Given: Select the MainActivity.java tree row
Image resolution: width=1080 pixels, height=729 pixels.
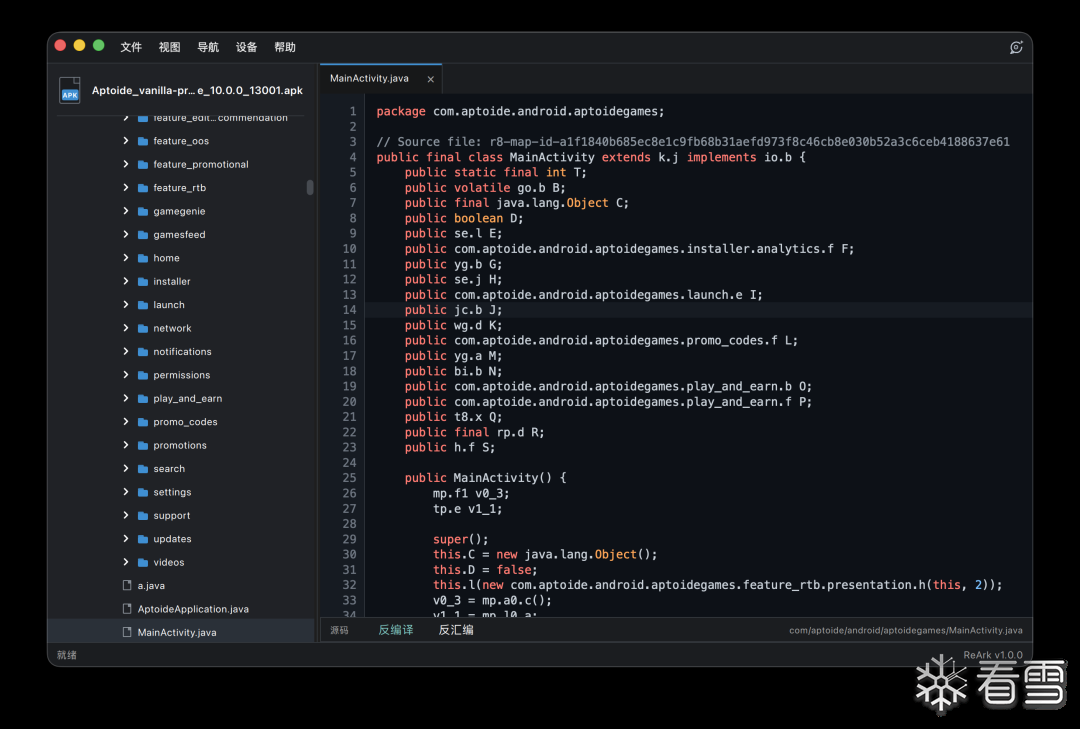Looking at the screenshot, I should click(180, 633).
